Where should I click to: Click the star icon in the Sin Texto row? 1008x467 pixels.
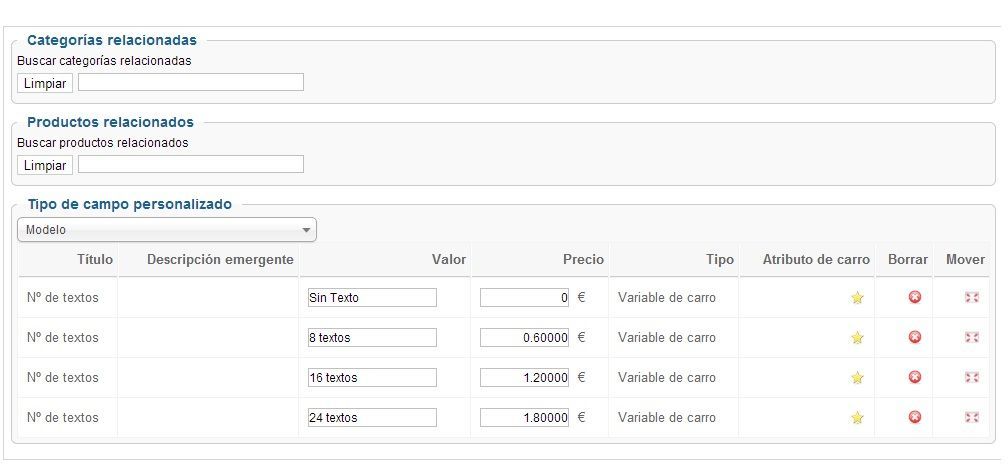click(x=857, y=297)
